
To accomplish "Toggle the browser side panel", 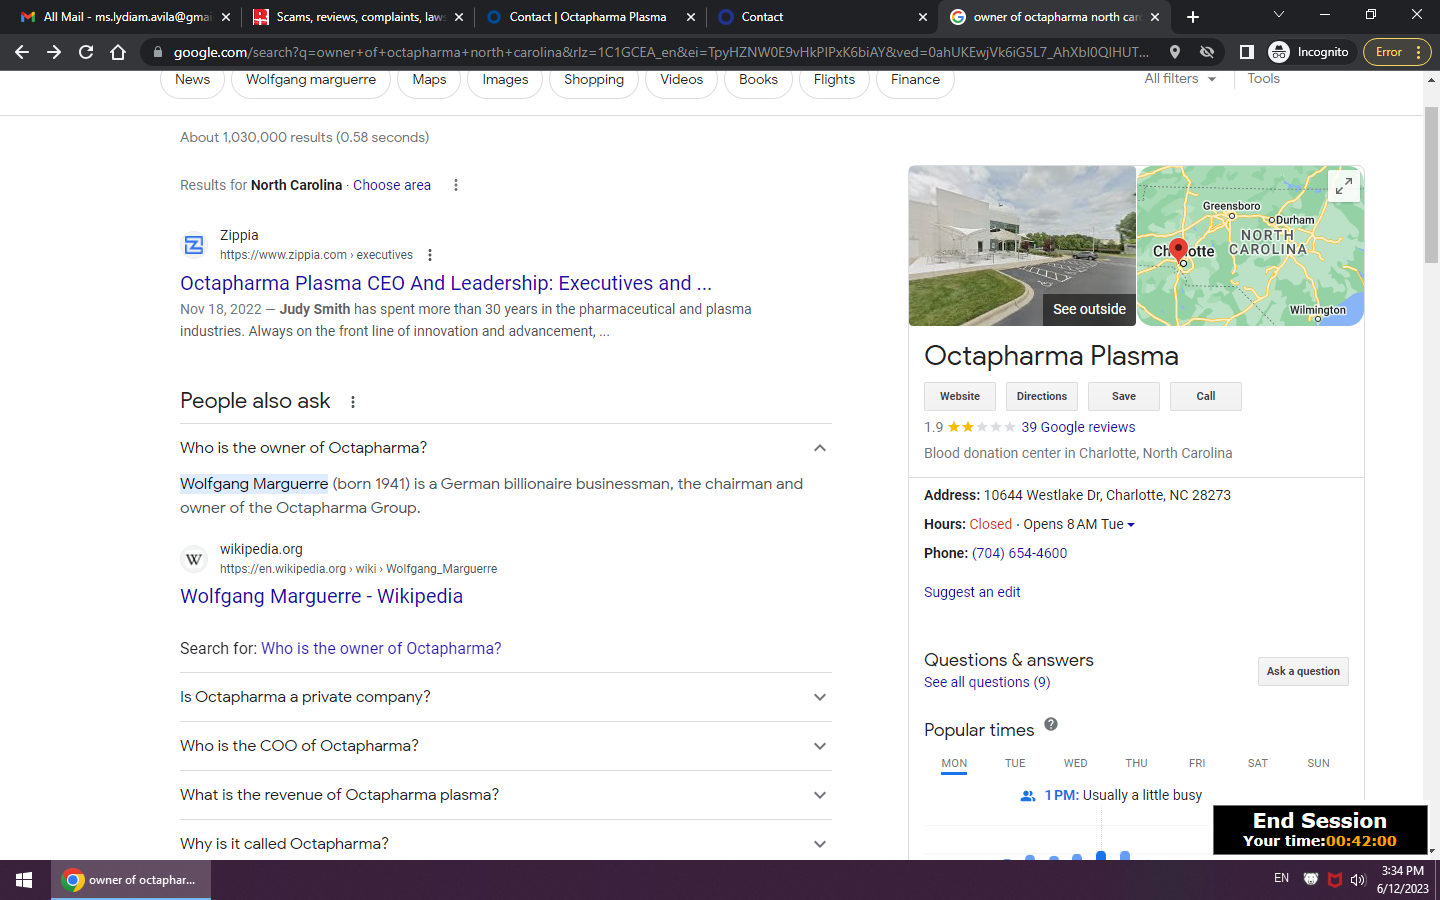I will tap(1246, 52).
